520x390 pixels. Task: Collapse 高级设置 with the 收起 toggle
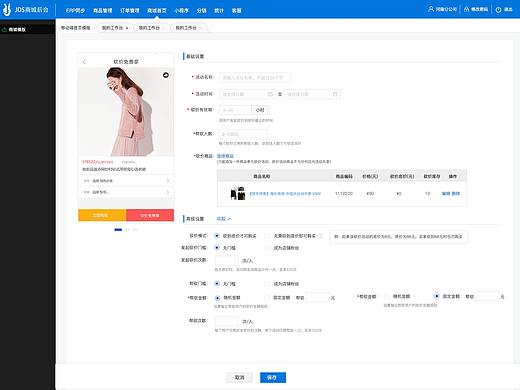point(224,219)
